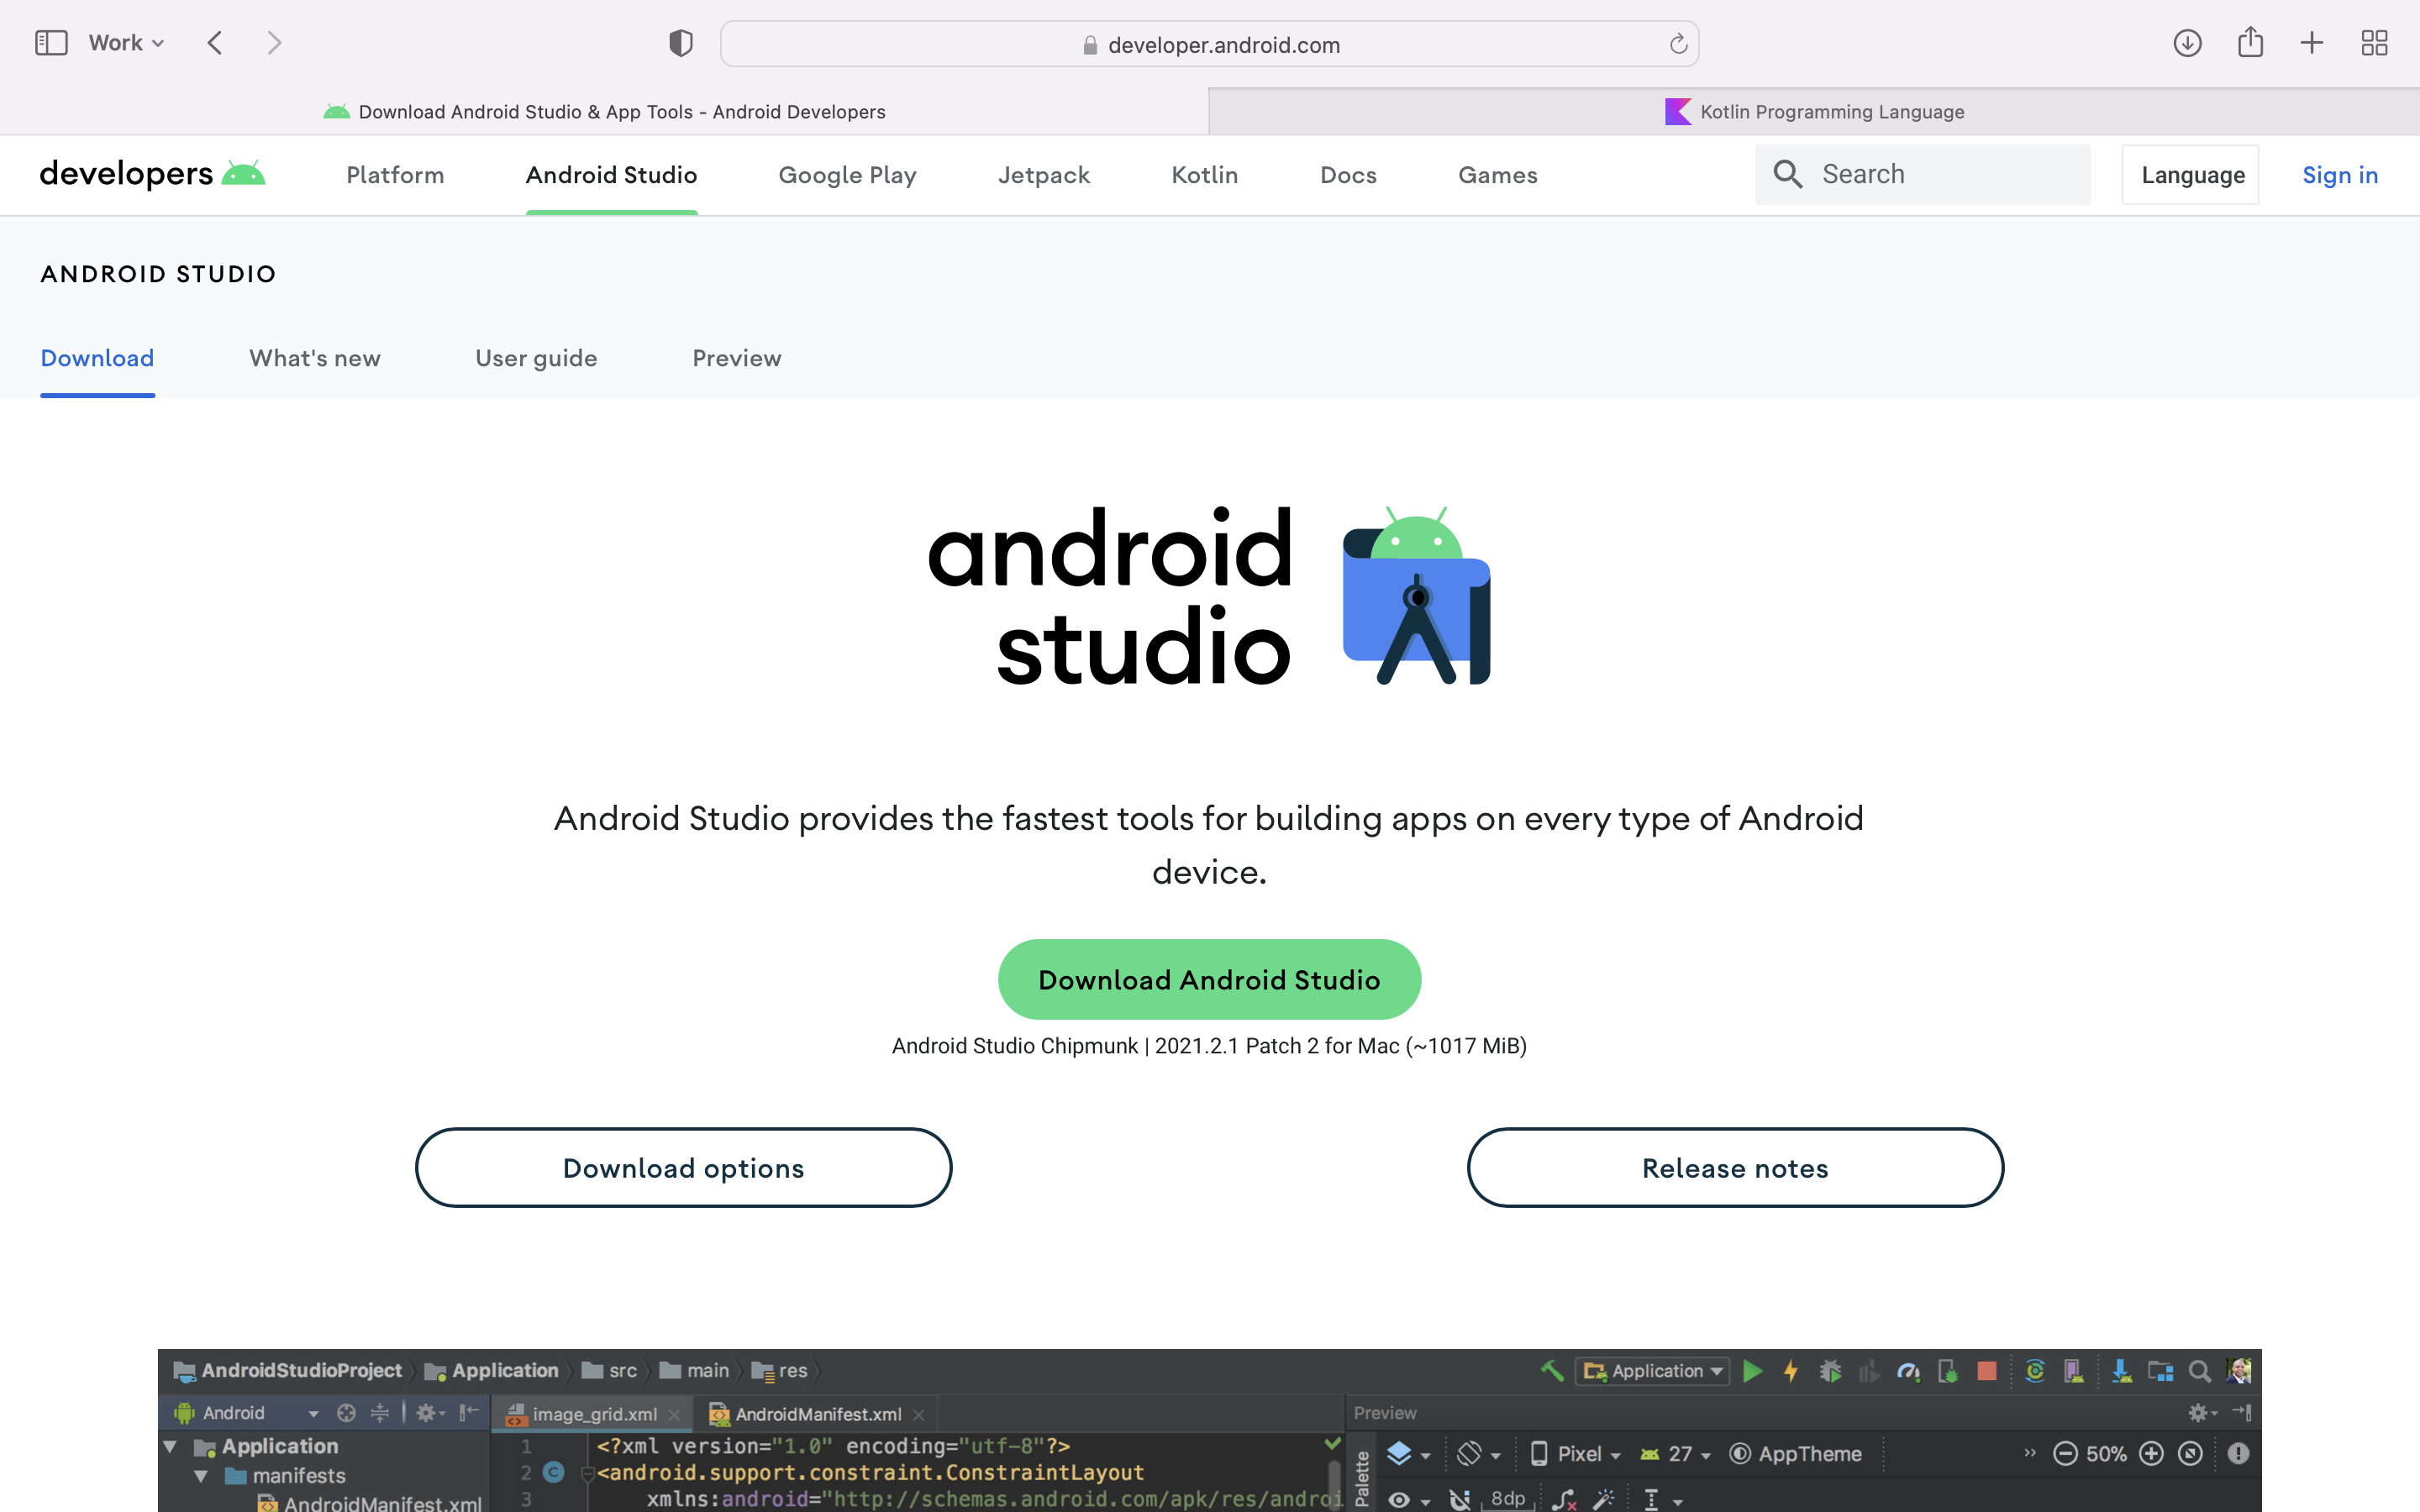Click the share icon in the toolbar

(2250, 43)
